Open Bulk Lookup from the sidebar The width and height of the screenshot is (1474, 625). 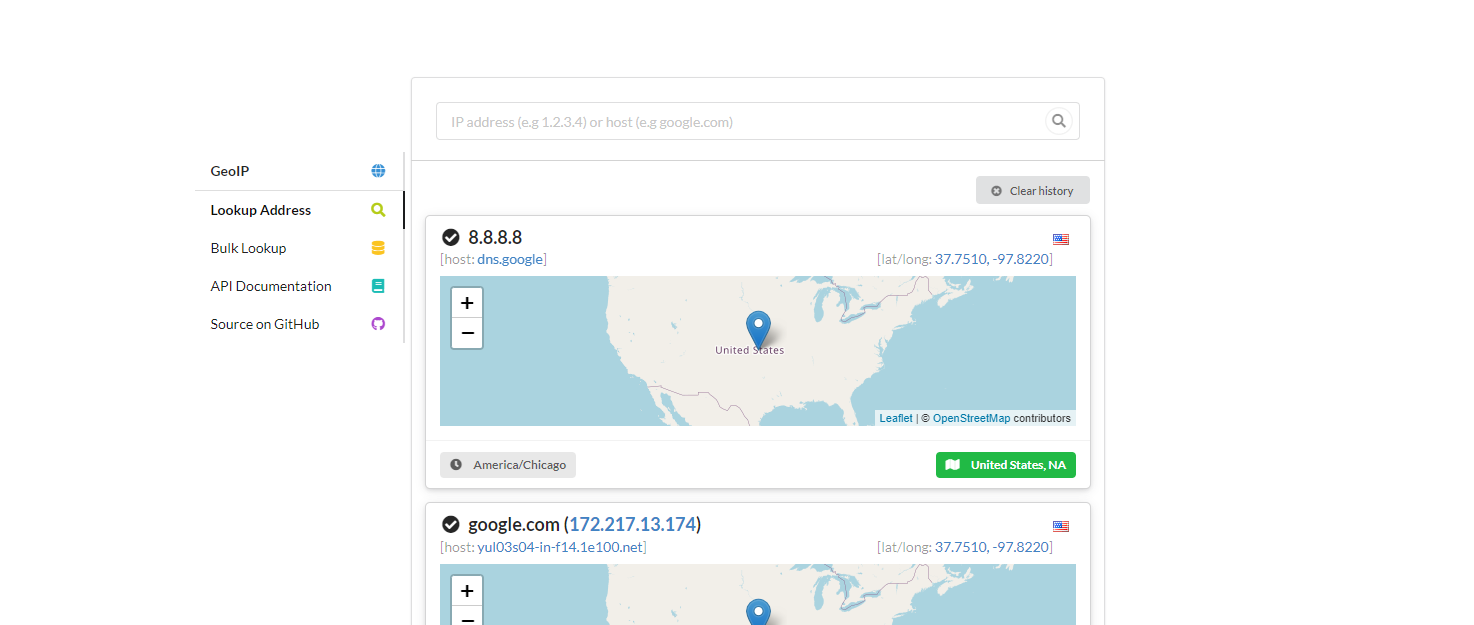248,248
